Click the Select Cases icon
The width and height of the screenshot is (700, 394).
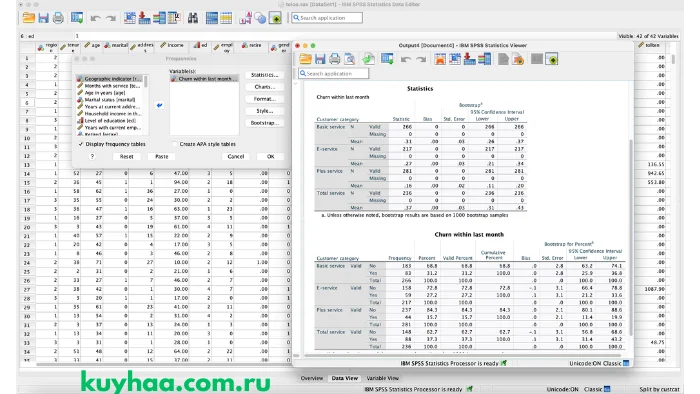pos(226,18)
